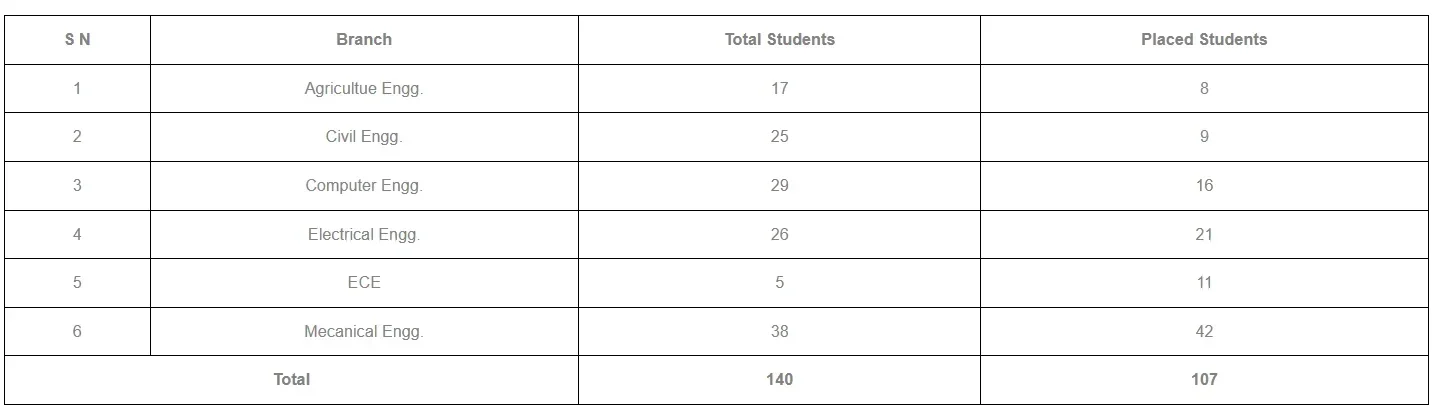Screen dimensions: 1436x405
Task: Click Mecanical Engg. placed students value 42
Action: point(1203,332)
